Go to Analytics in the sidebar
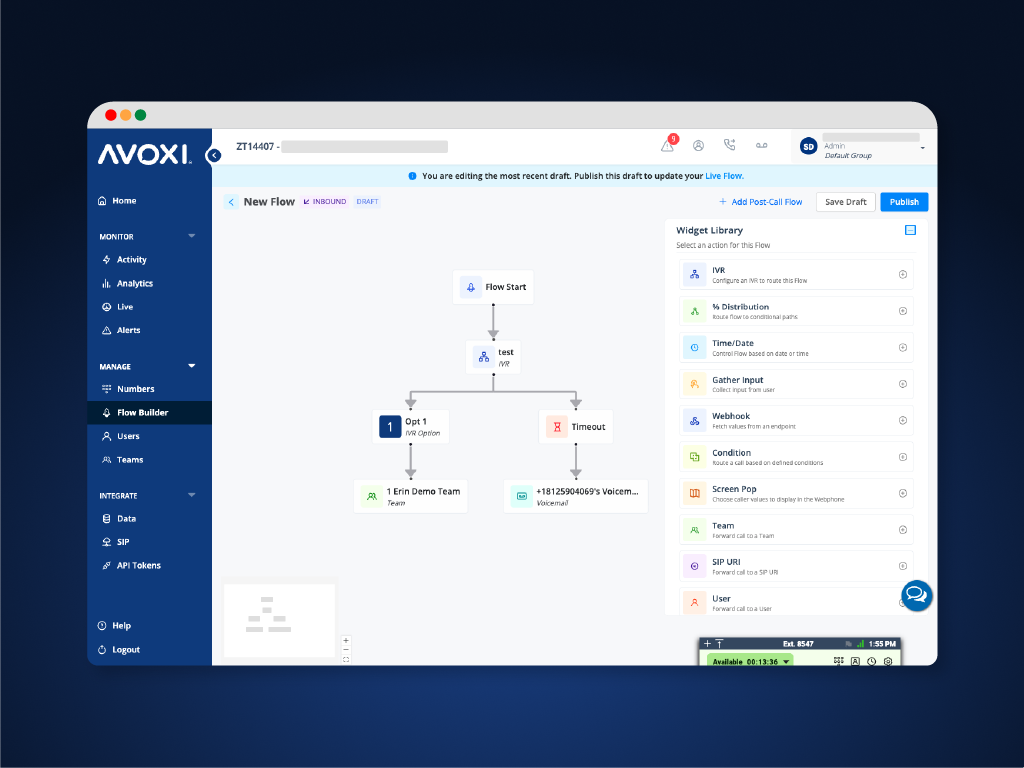Image resolution: width=1024 pixels, height=768 pixels. pyautogui.click(x=134, y=283)
